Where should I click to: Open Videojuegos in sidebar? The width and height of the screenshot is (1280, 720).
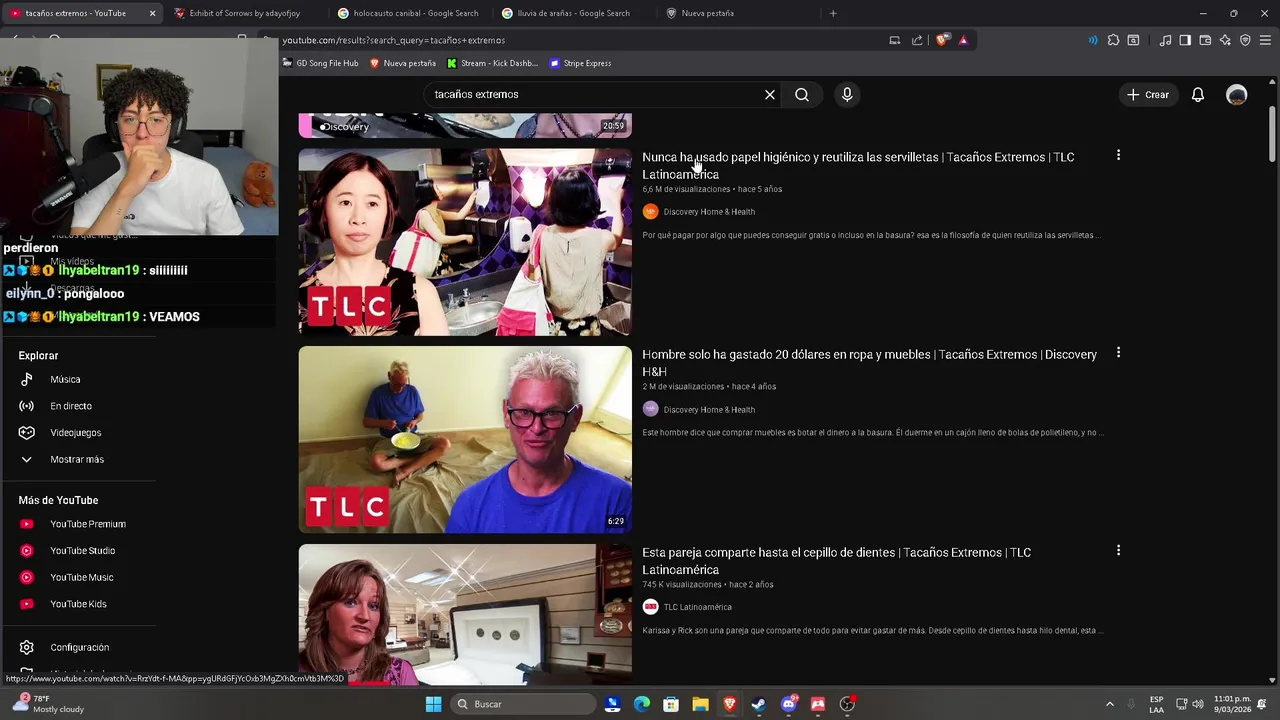(x=78, y=433)
